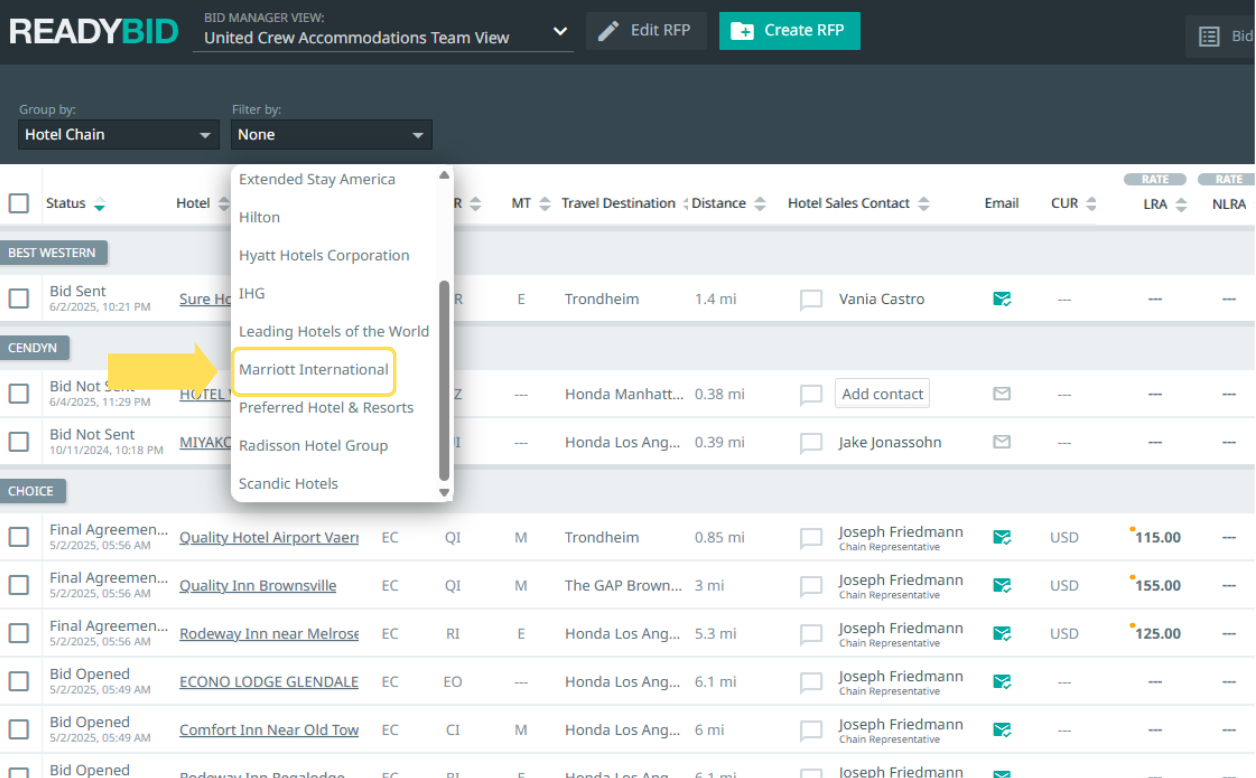
Task: Check the Quality Inn Brownsville row
Action: [x=19, y=586]
